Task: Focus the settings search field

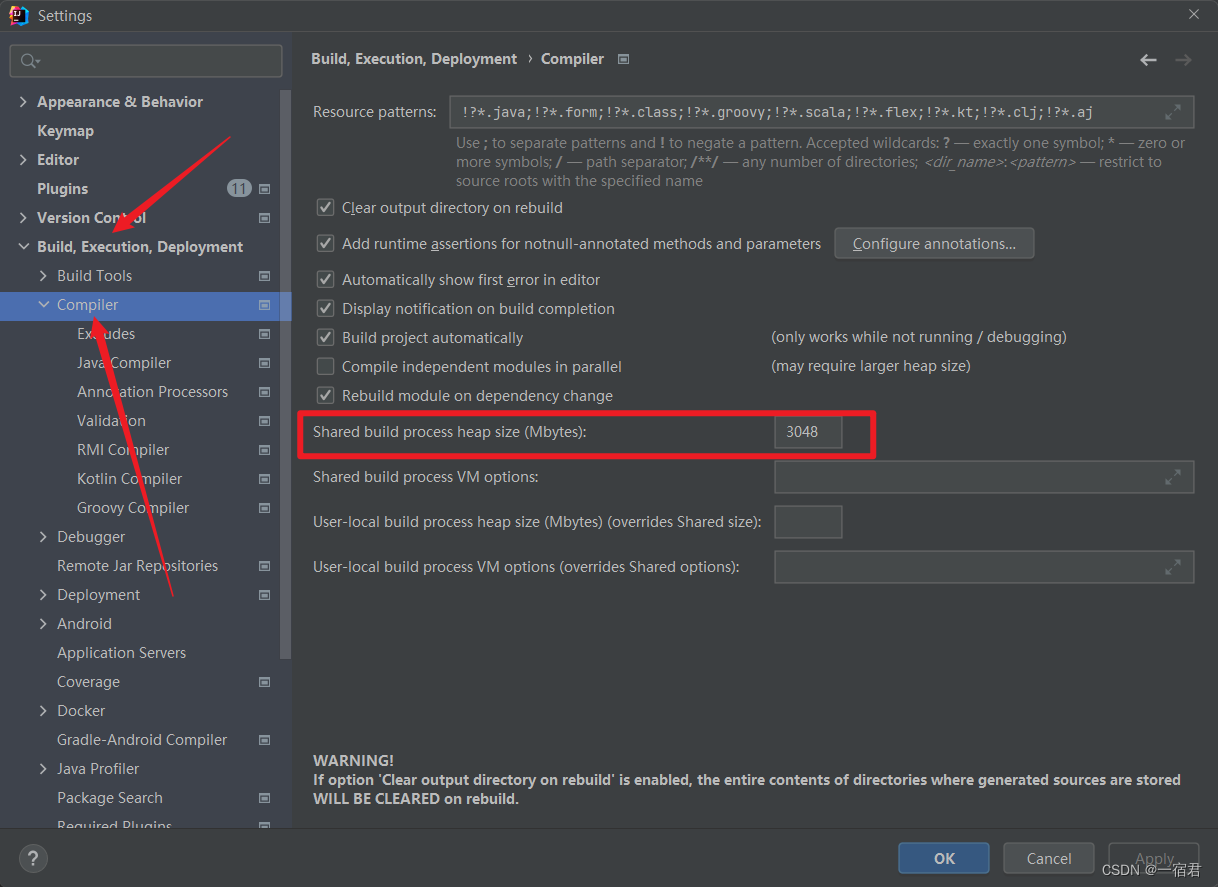Action: point(146,61)
